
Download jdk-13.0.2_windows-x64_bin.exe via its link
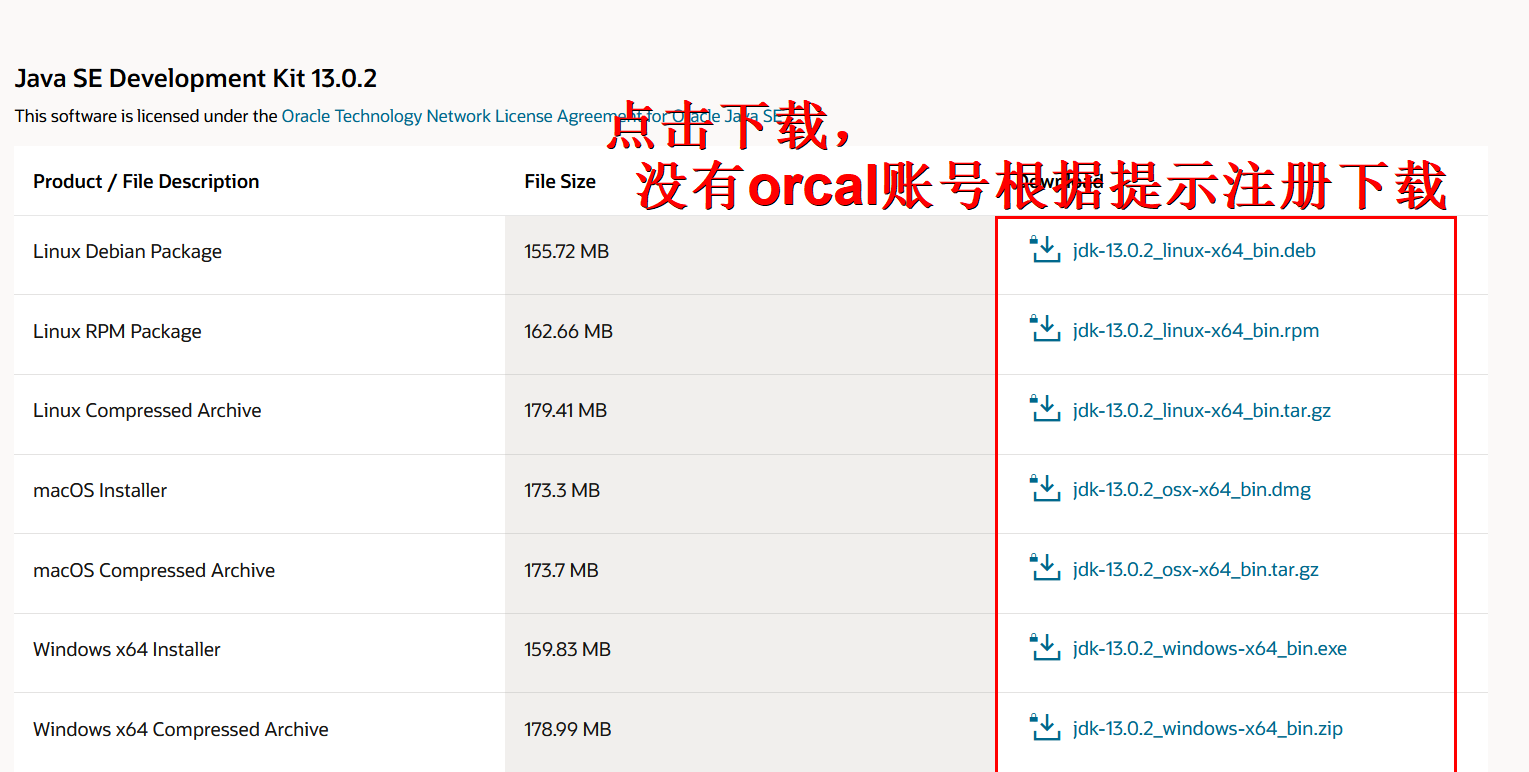point(1210,649)
